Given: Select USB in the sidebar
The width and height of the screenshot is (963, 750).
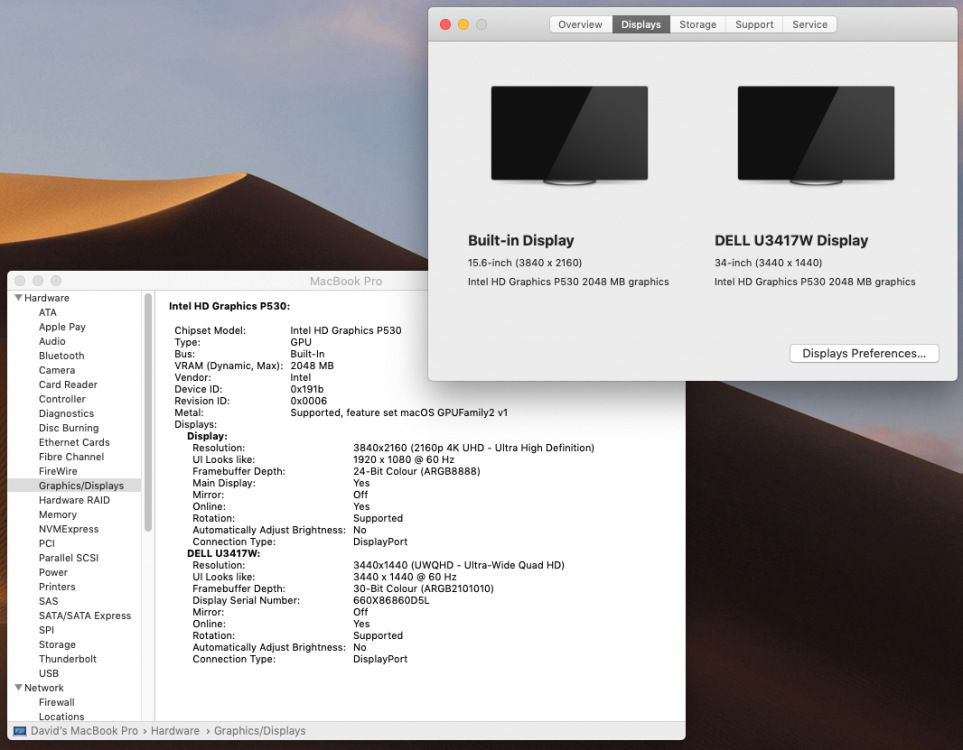Looking at the screenshot, I should tap(49, 673).
